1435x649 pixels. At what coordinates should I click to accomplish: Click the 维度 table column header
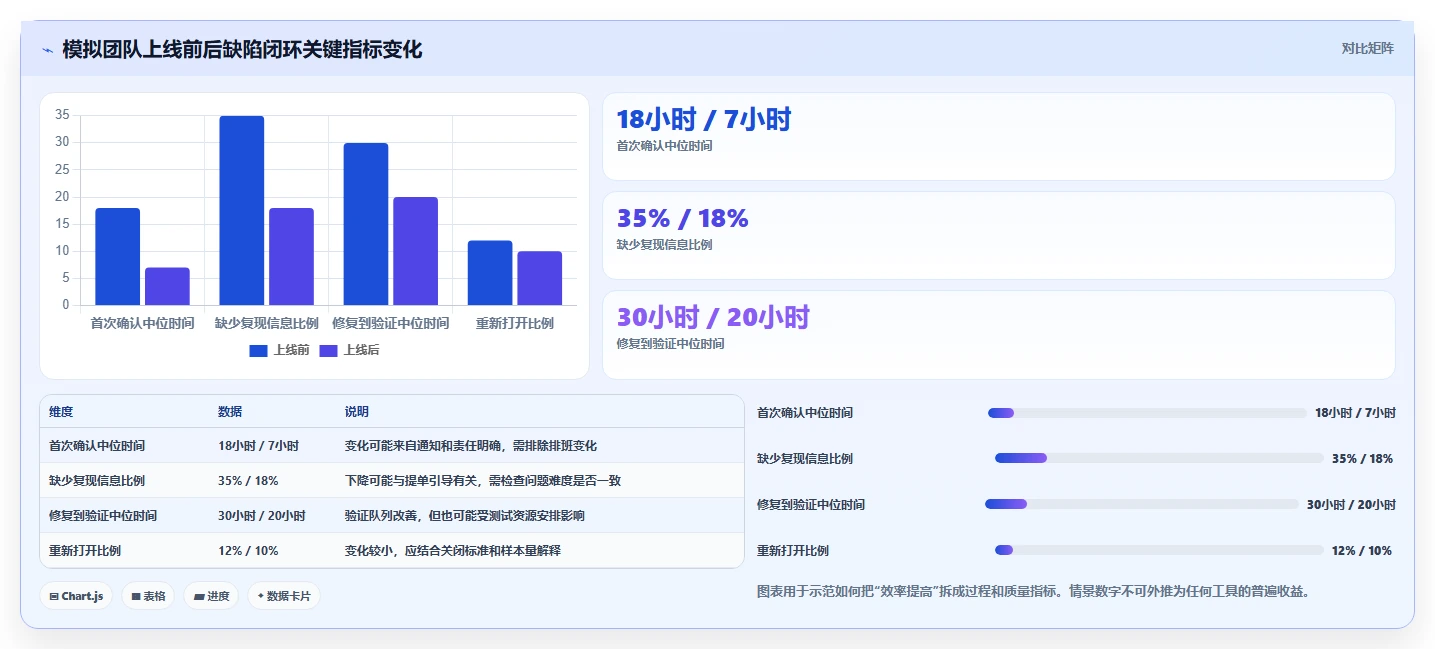click(x=61, y=412)
